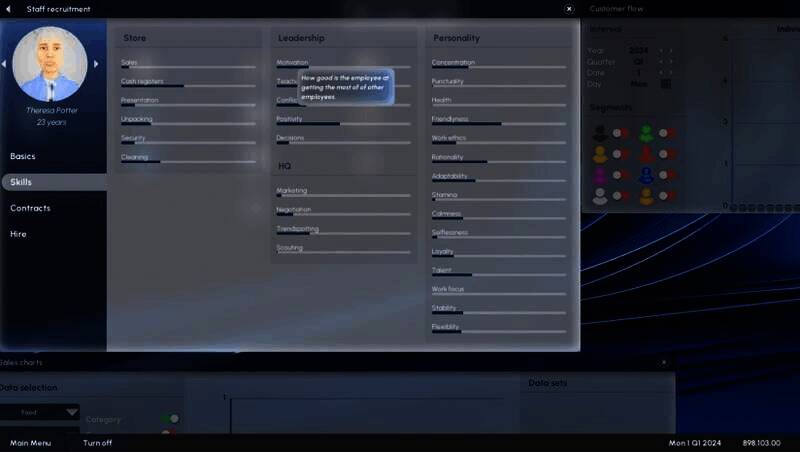Image resolution: width=800 pixels, height=452 pixels.
Task: Show previous candidate with left portrait arrow
Action: click(x=4, y=64)
